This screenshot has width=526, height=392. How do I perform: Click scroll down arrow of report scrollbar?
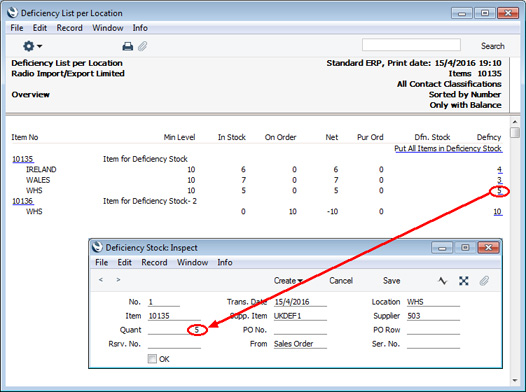515,380
